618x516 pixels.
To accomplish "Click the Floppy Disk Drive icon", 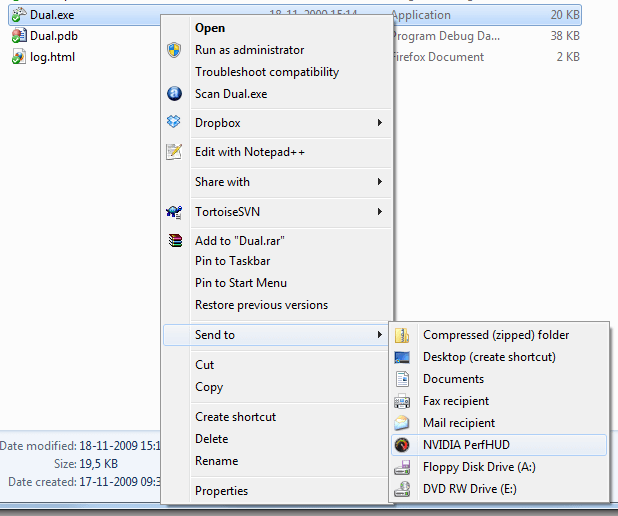I will click(x=402, y=467).
